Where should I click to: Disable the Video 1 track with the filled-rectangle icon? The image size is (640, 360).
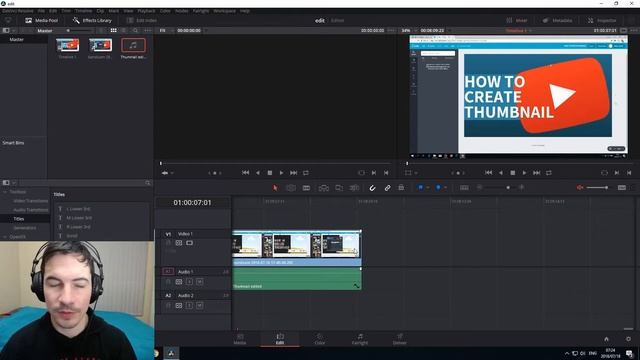(189, 243)
